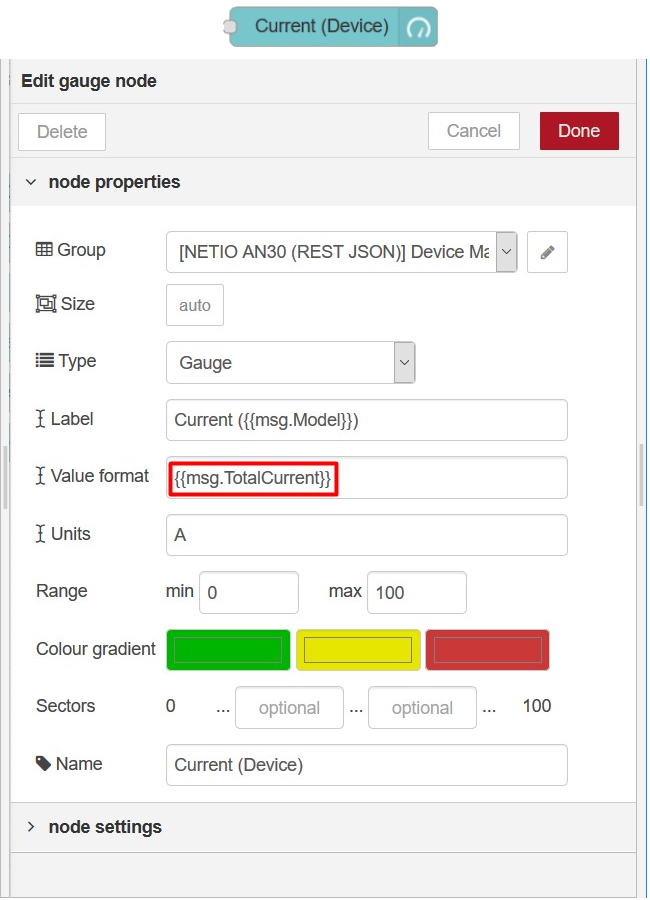
Task: Click the pencil icon to edit group
Action: point(547,252)
